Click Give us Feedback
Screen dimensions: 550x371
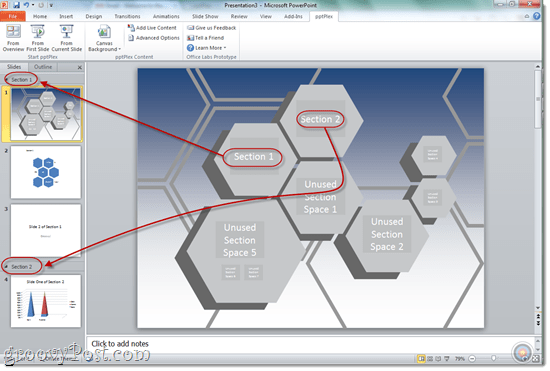point(212,28)
